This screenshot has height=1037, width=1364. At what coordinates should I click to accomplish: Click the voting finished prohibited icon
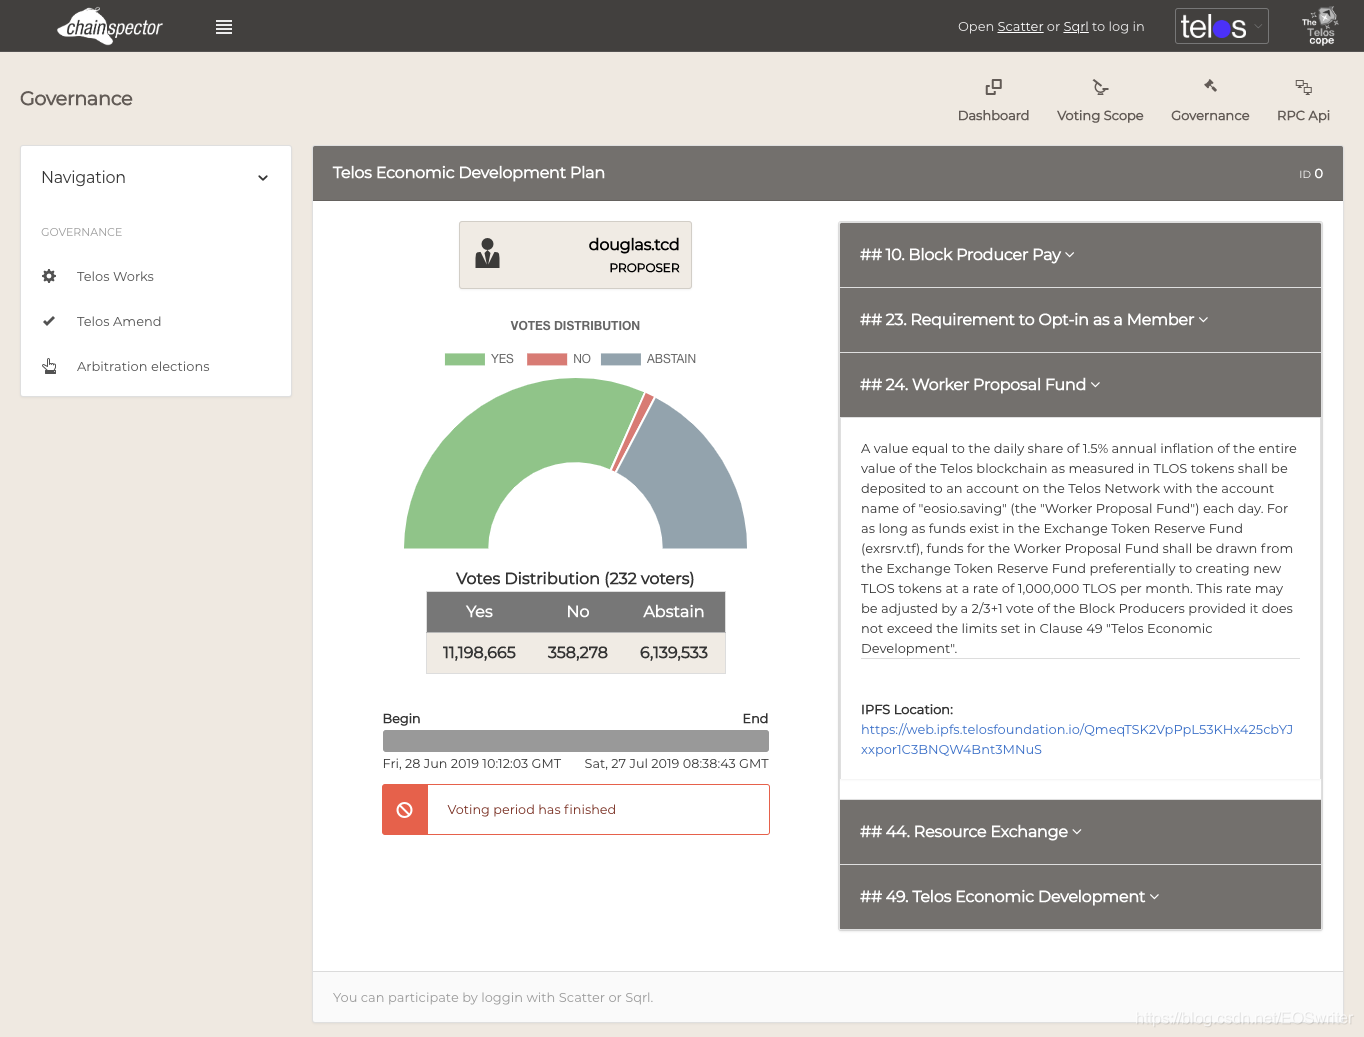click(405, 810)
